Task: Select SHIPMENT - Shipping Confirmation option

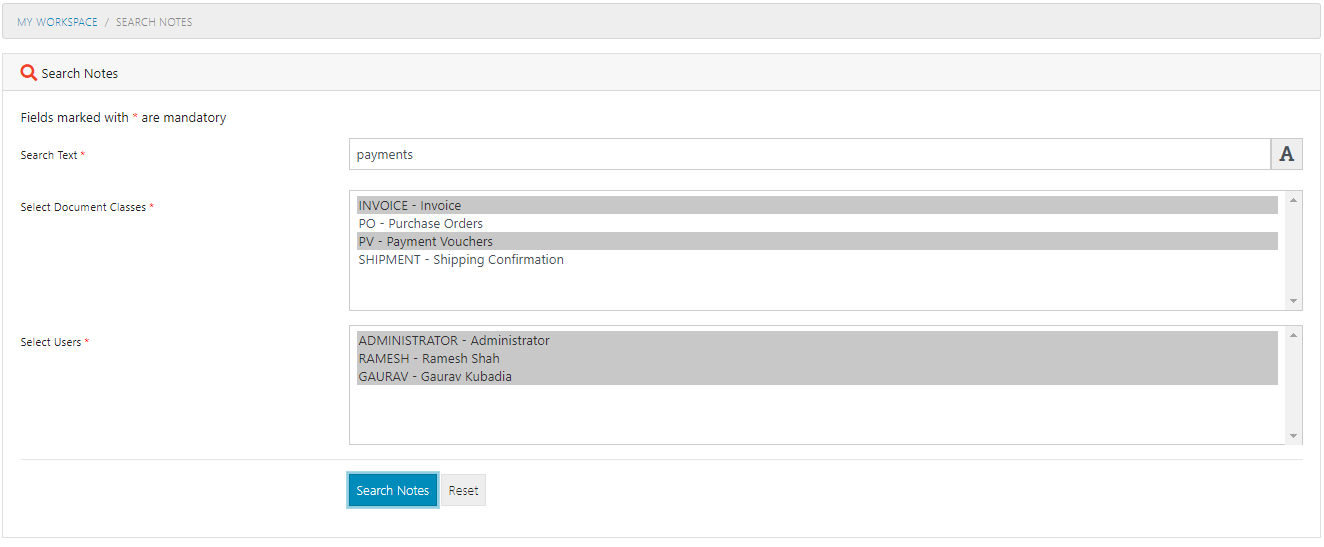Action: tap(461, 260)
